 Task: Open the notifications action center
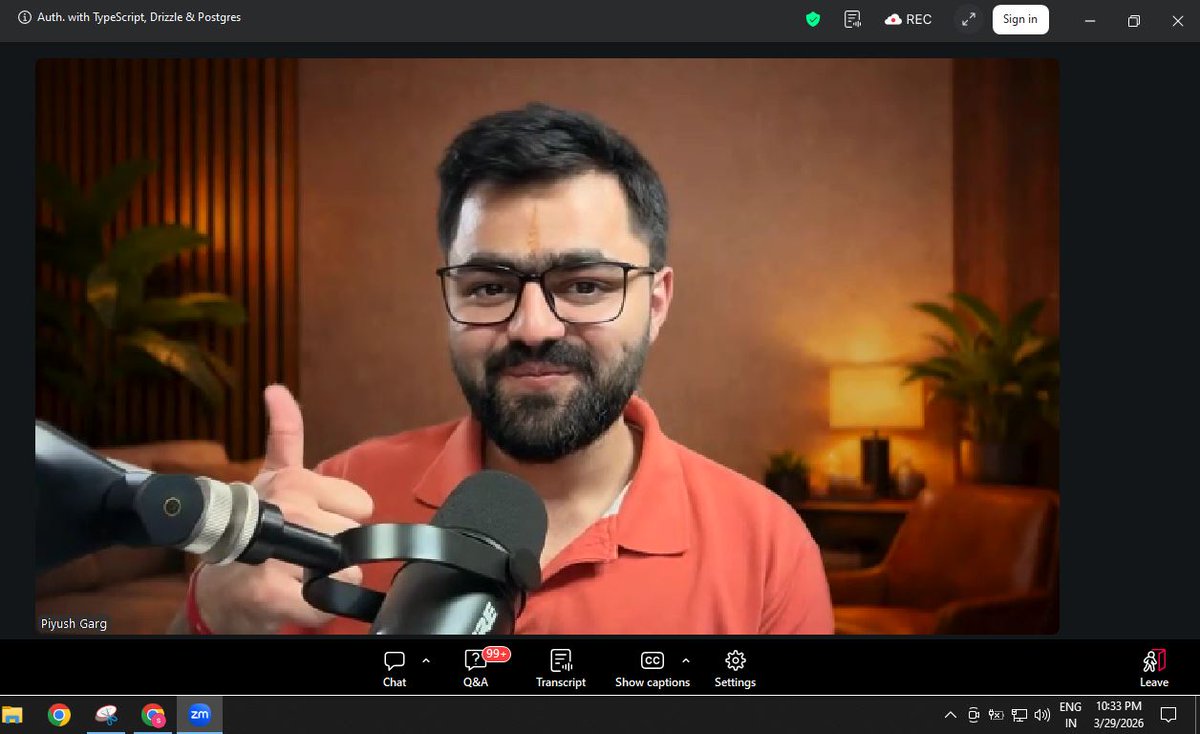pos(1168,715)
